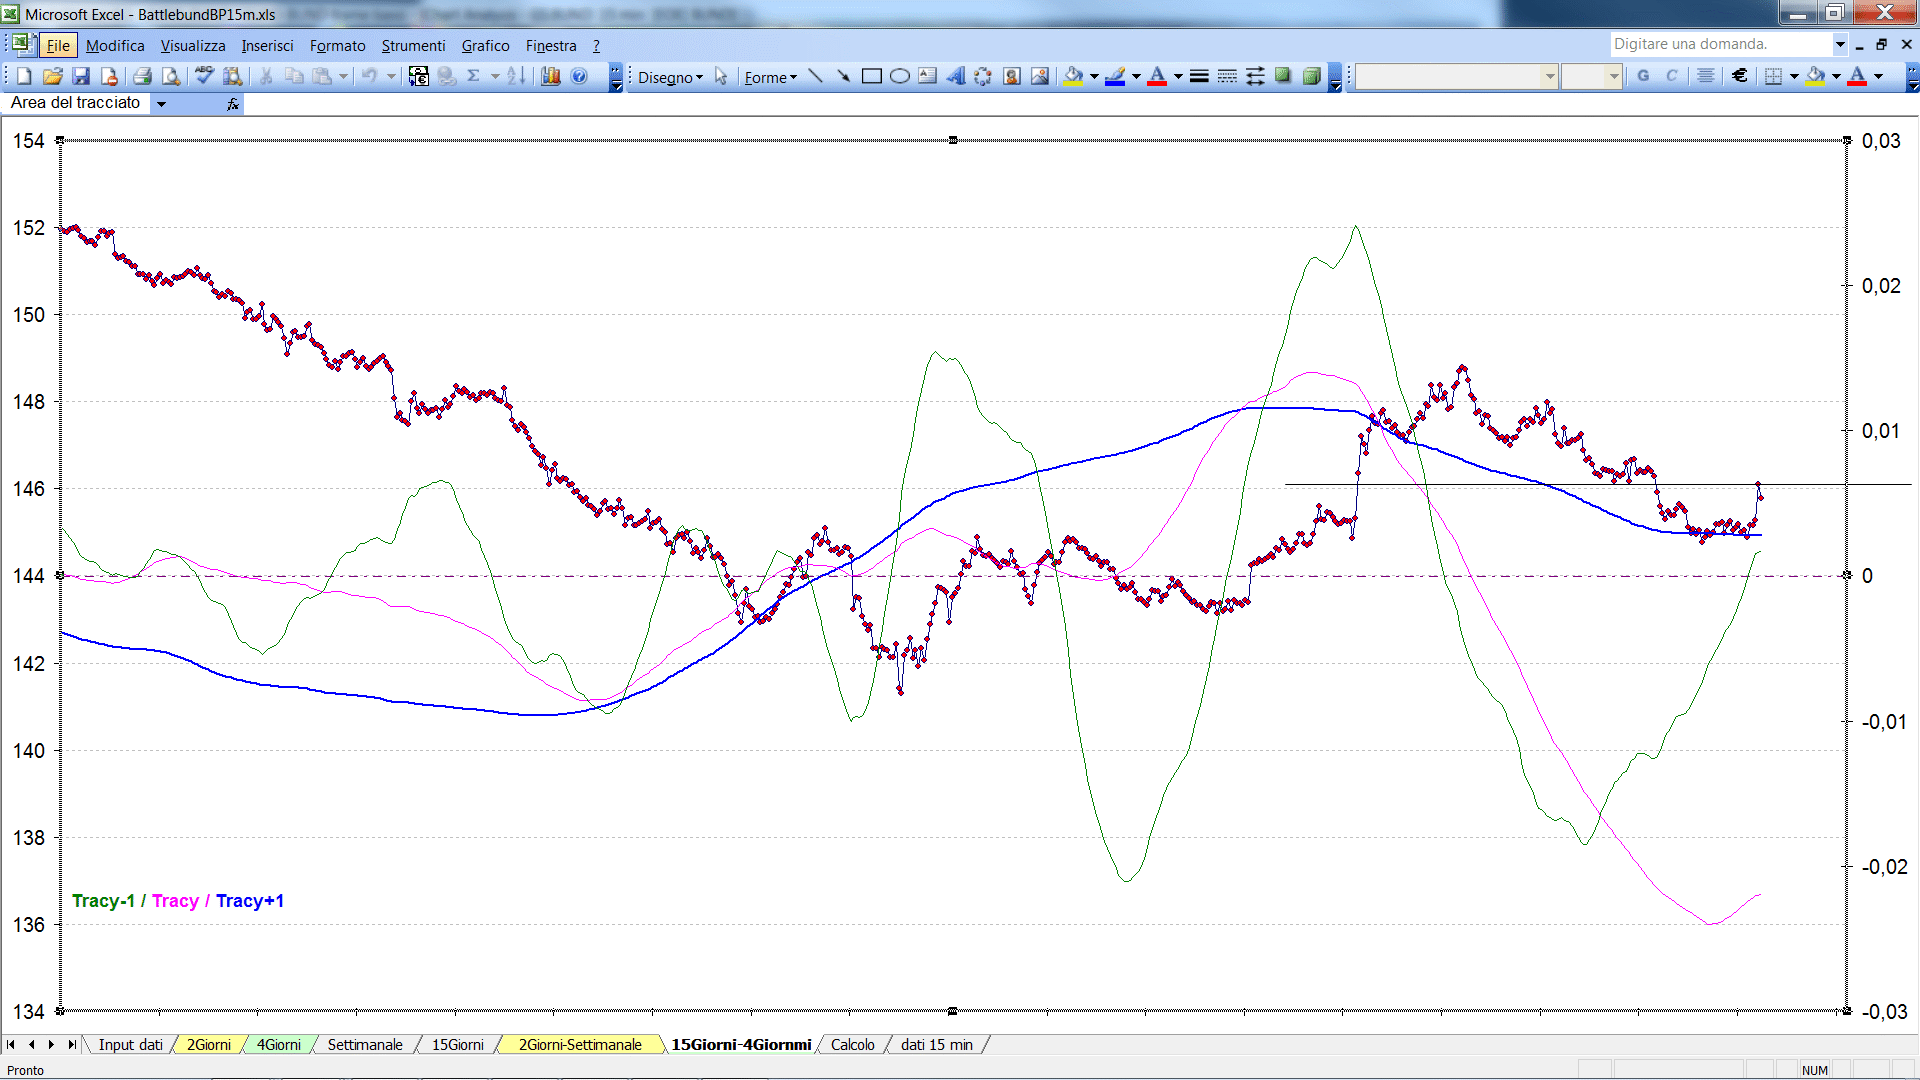Open the File menu
The image size is (1920, 1080).
pos(59,46)
